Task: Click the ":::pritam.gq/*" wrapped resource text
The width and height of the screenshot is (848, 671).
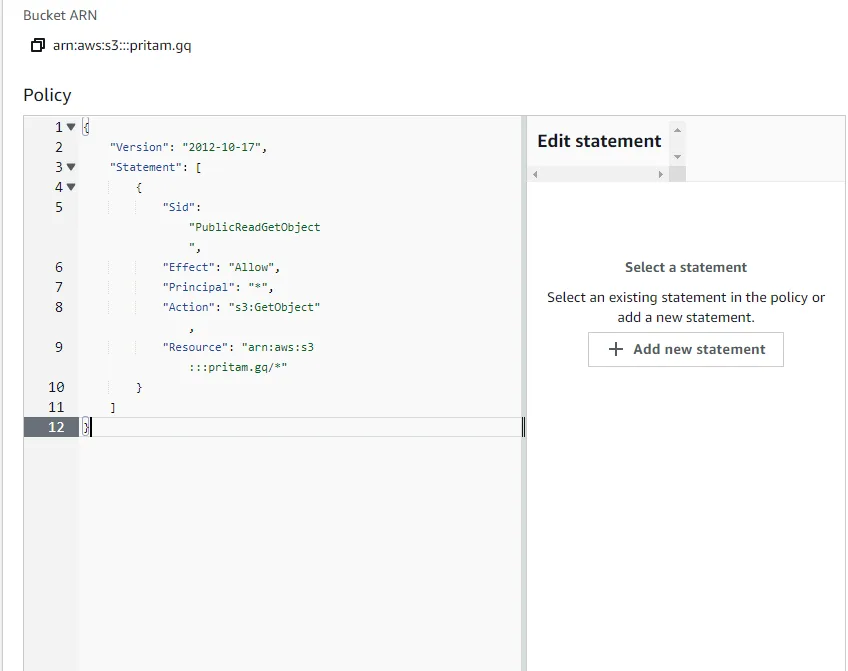Action: click(238, 367)
